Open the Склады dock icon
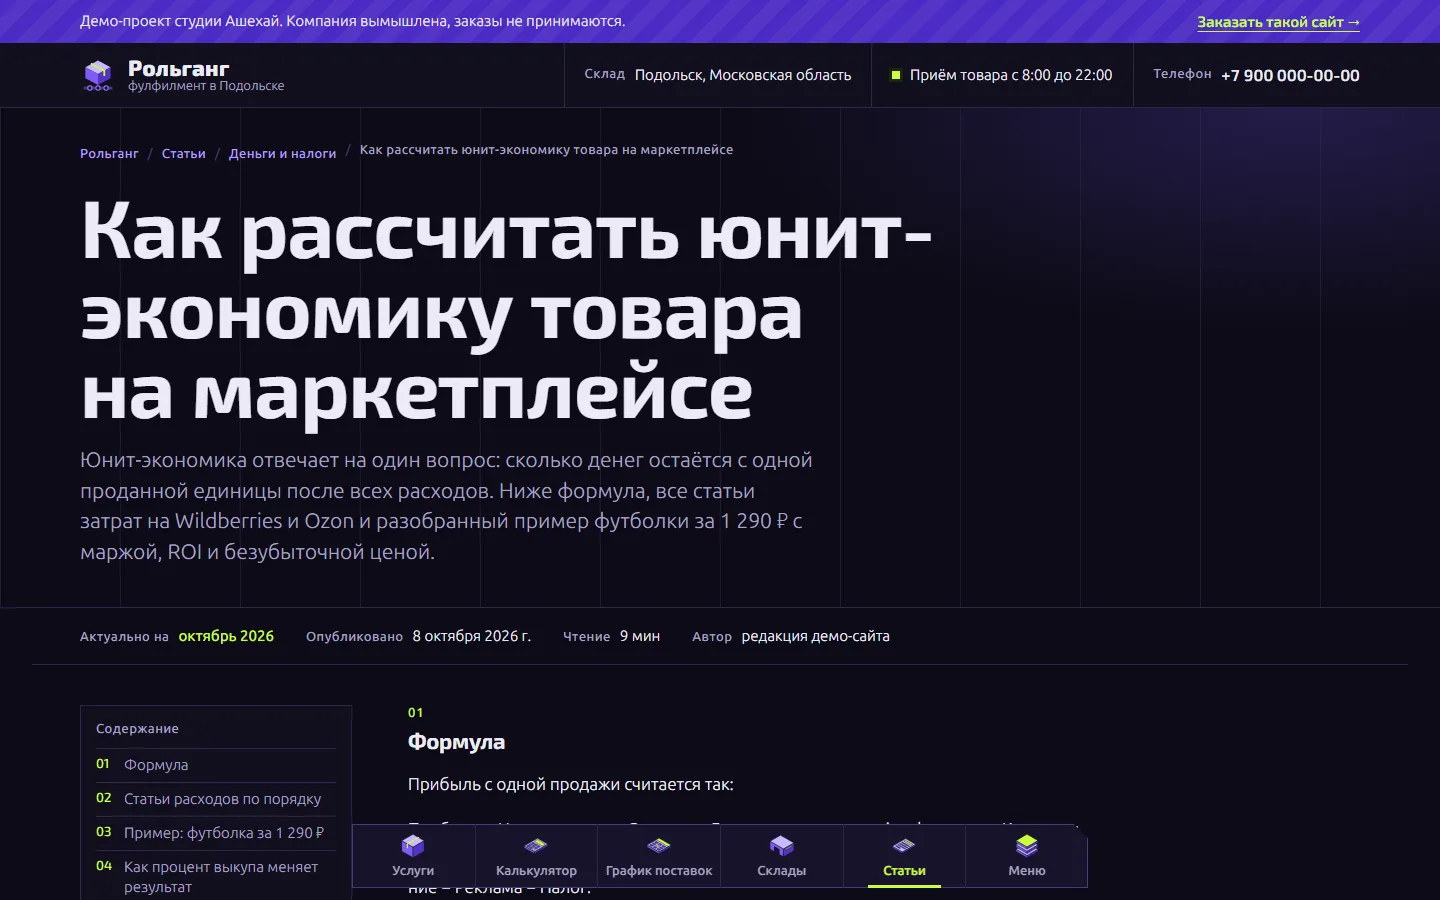The image size is (1440, 900). pos(782,856)
